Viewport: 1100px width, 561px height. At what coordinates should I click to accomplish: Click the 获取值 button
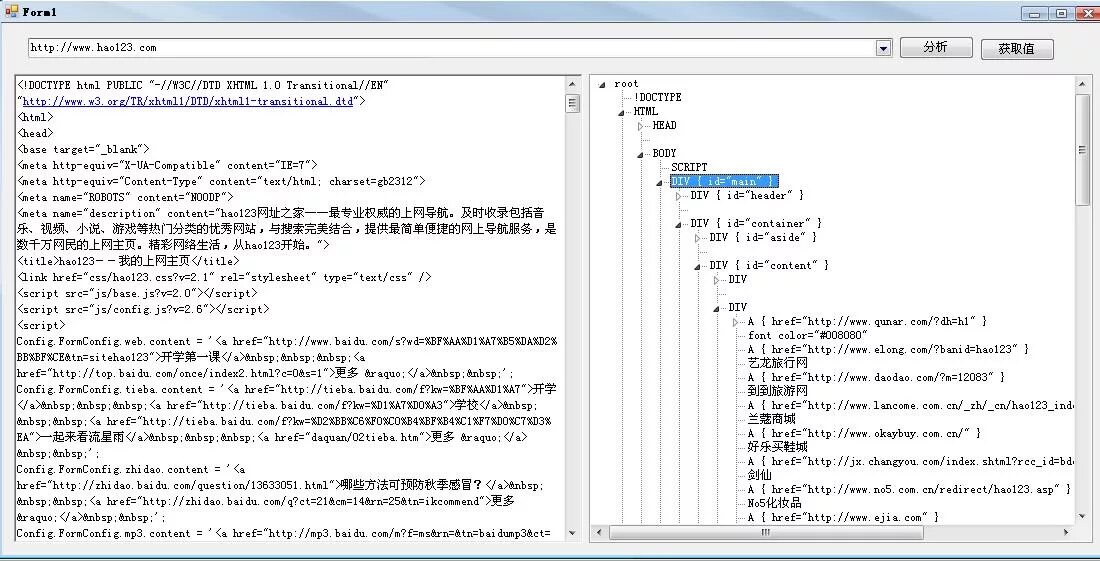(1017, 49)
